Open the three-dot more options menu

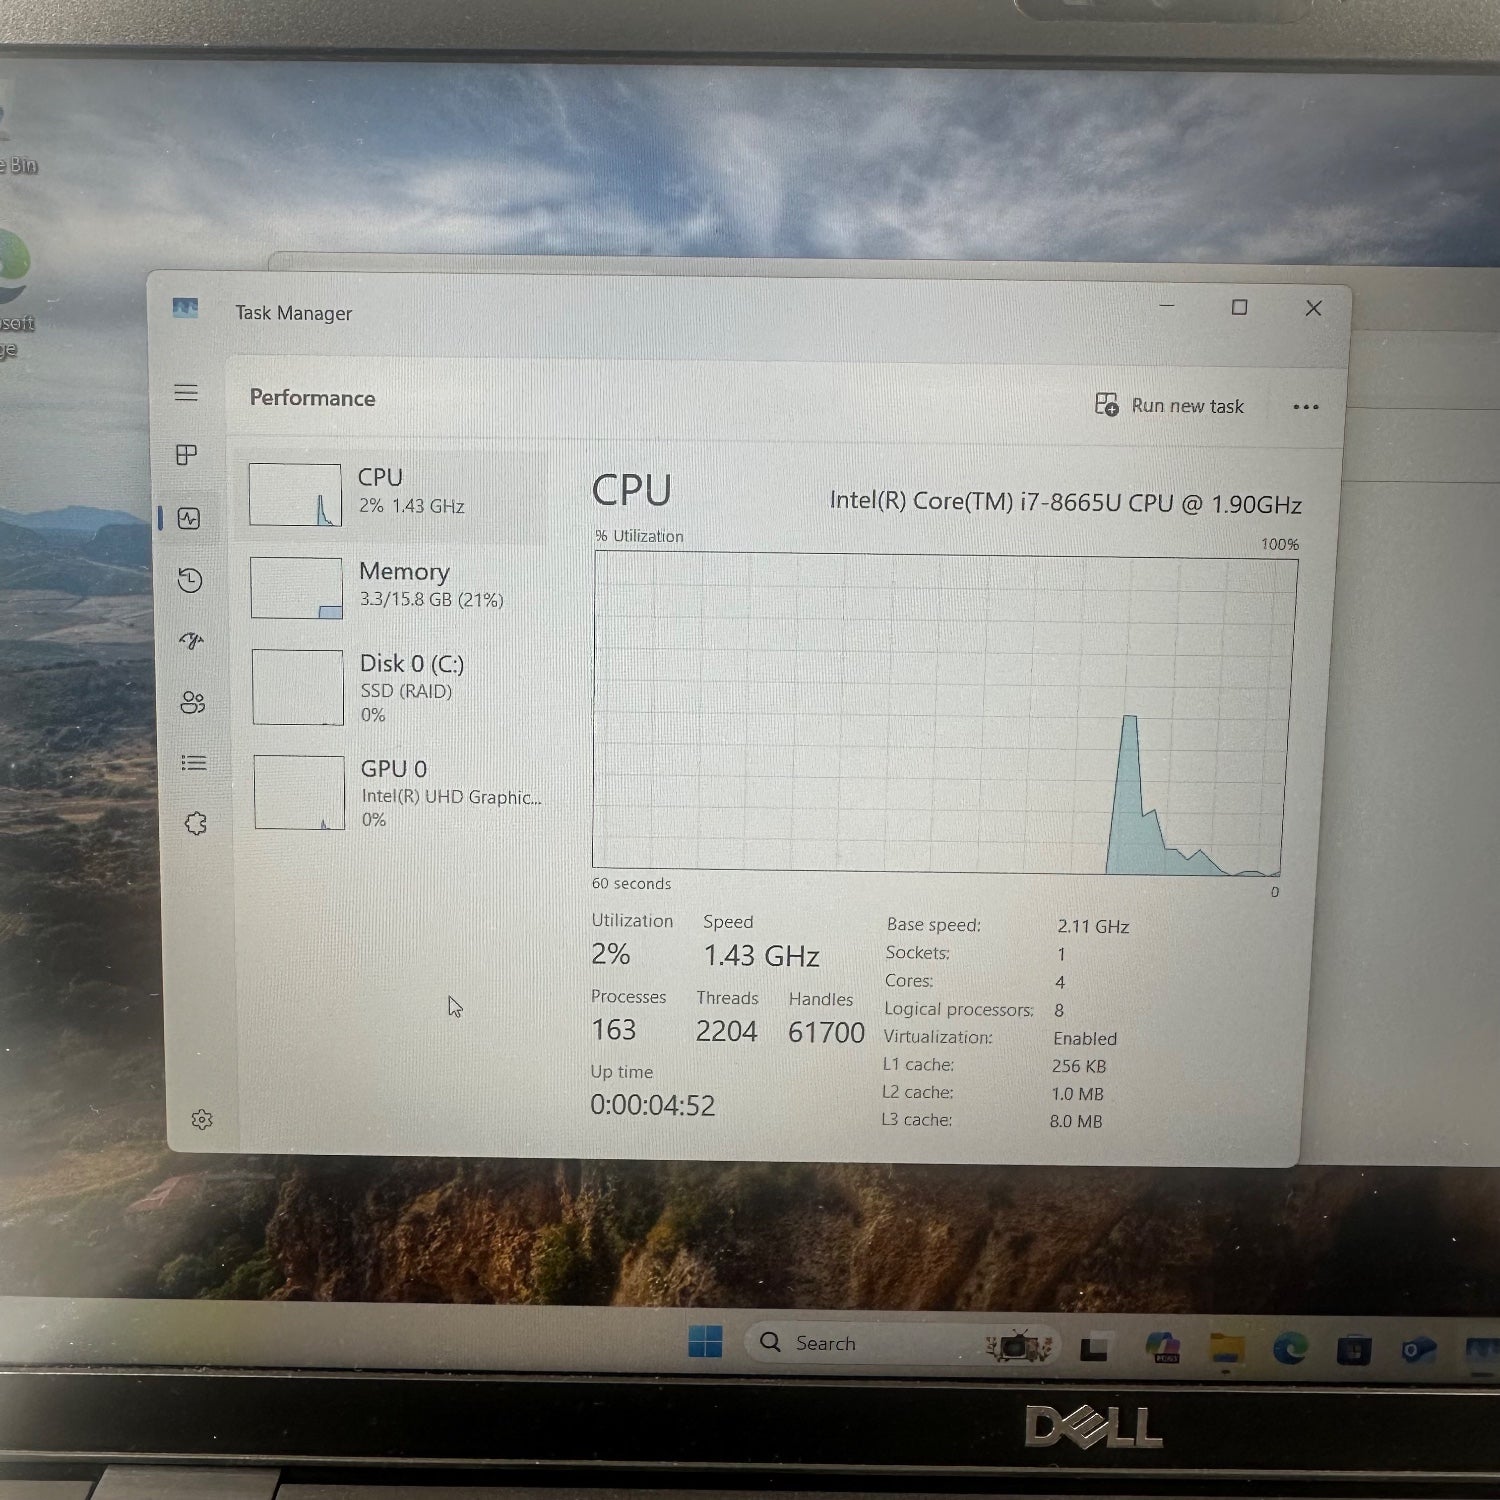click(x=1305, y=407)
